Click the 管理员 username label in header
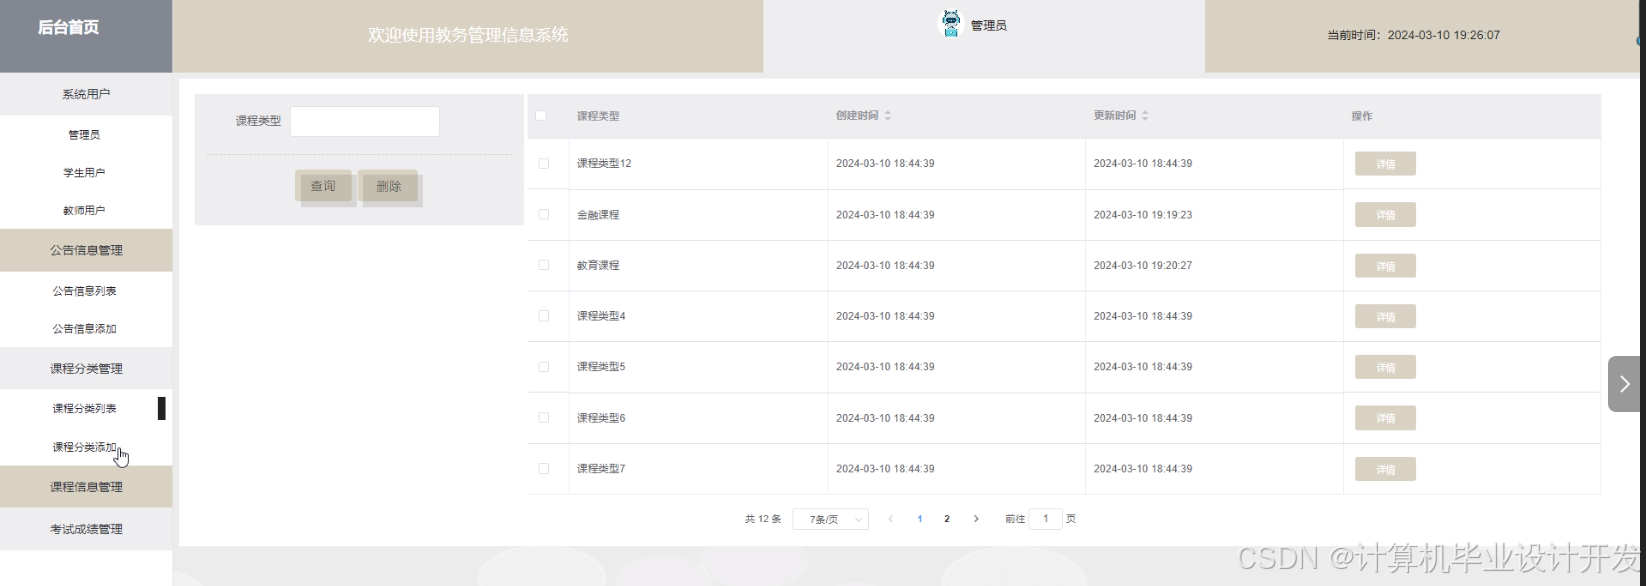 coord(988,26)
